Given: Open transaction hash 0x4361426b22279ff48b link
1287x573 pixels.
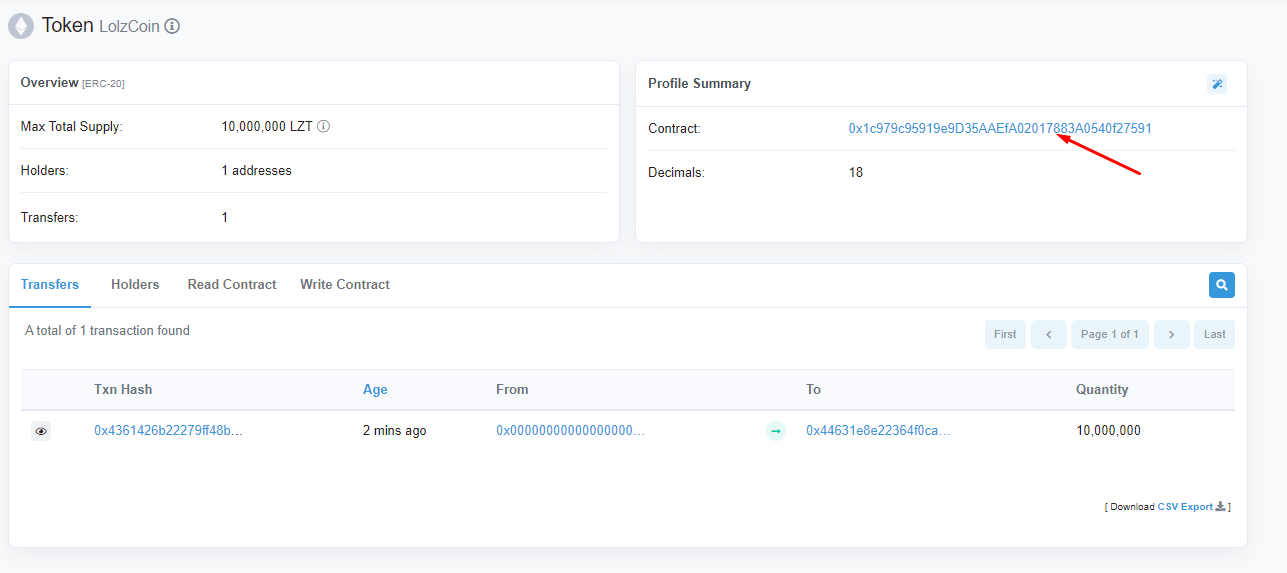Looking at the screenshot, I should [x=168, y=431].
